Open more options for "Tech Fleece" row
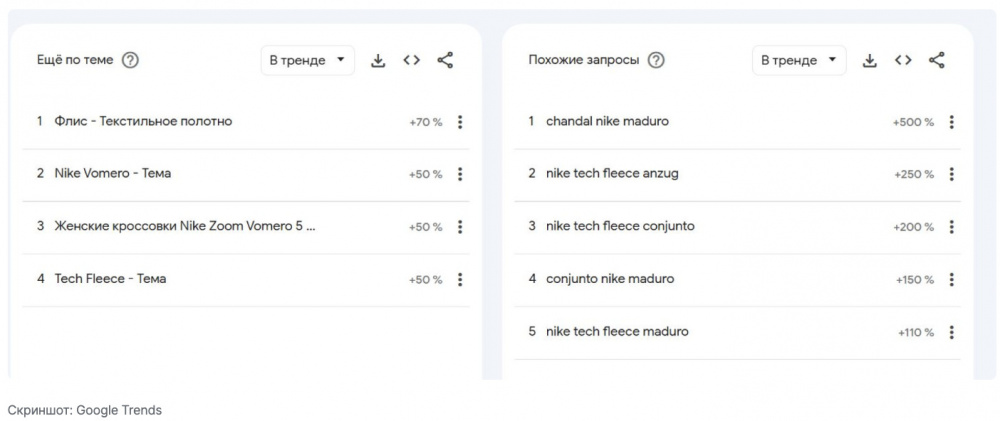The image size is (1000, 421). (x=460, y=279)
